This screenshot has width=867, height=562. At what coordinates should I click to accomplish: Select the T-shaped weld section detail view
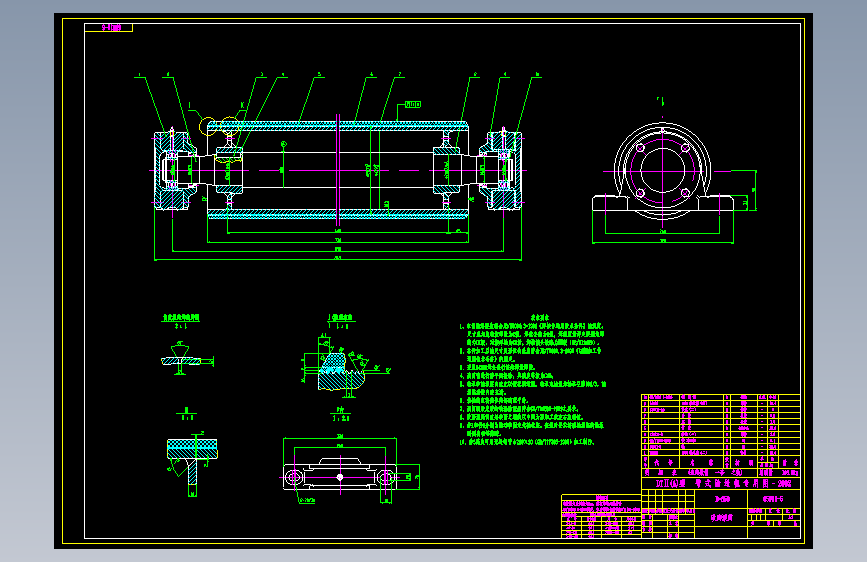tap(192, 464)
